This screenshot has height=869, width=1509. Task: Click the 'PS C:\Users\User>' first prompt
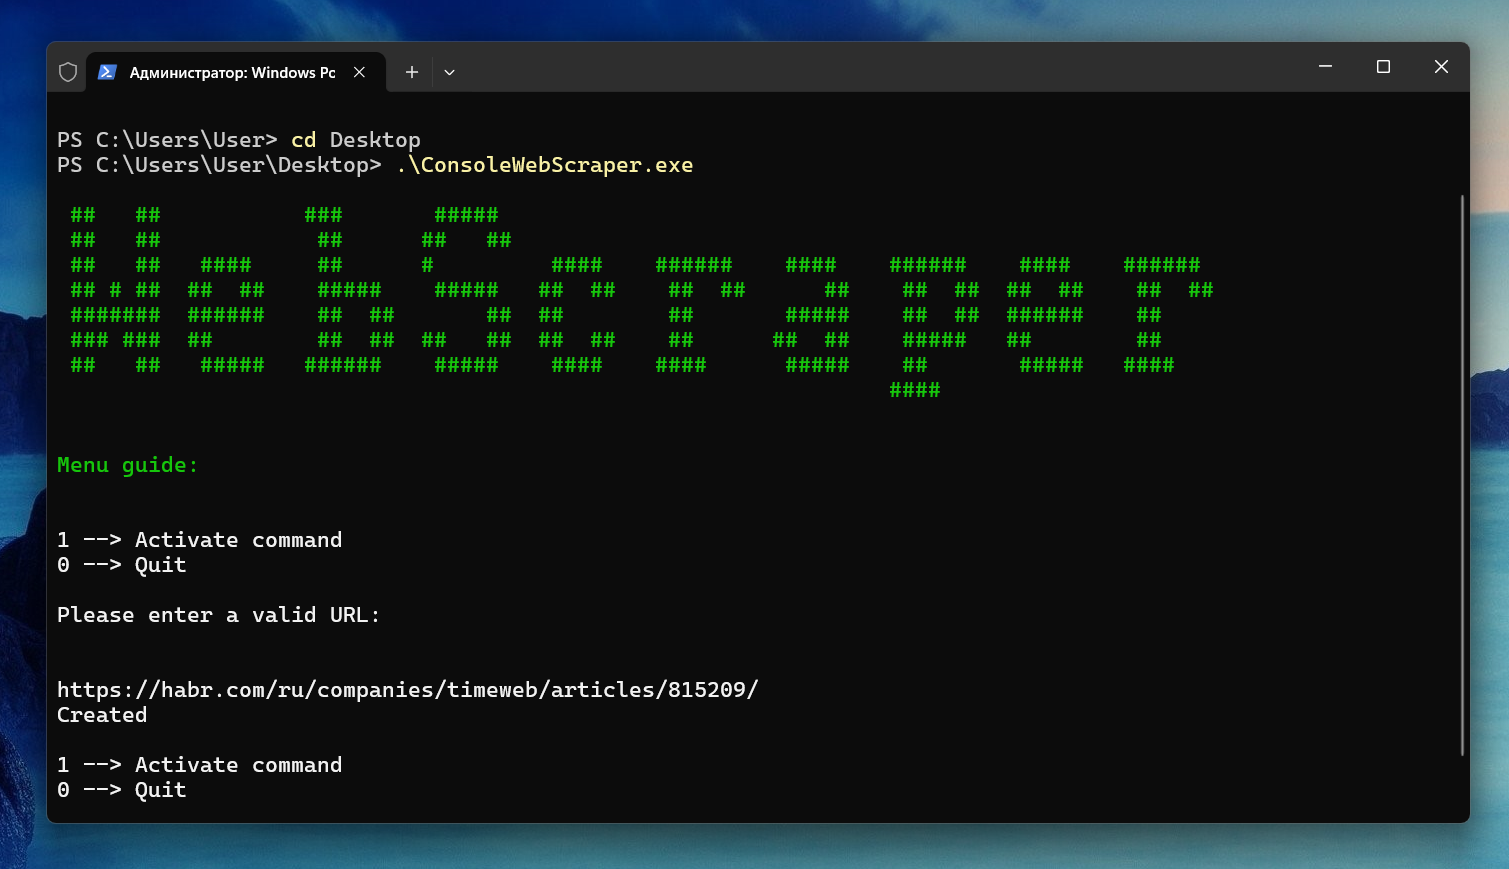pyautogui.click(x=167, y=140)
